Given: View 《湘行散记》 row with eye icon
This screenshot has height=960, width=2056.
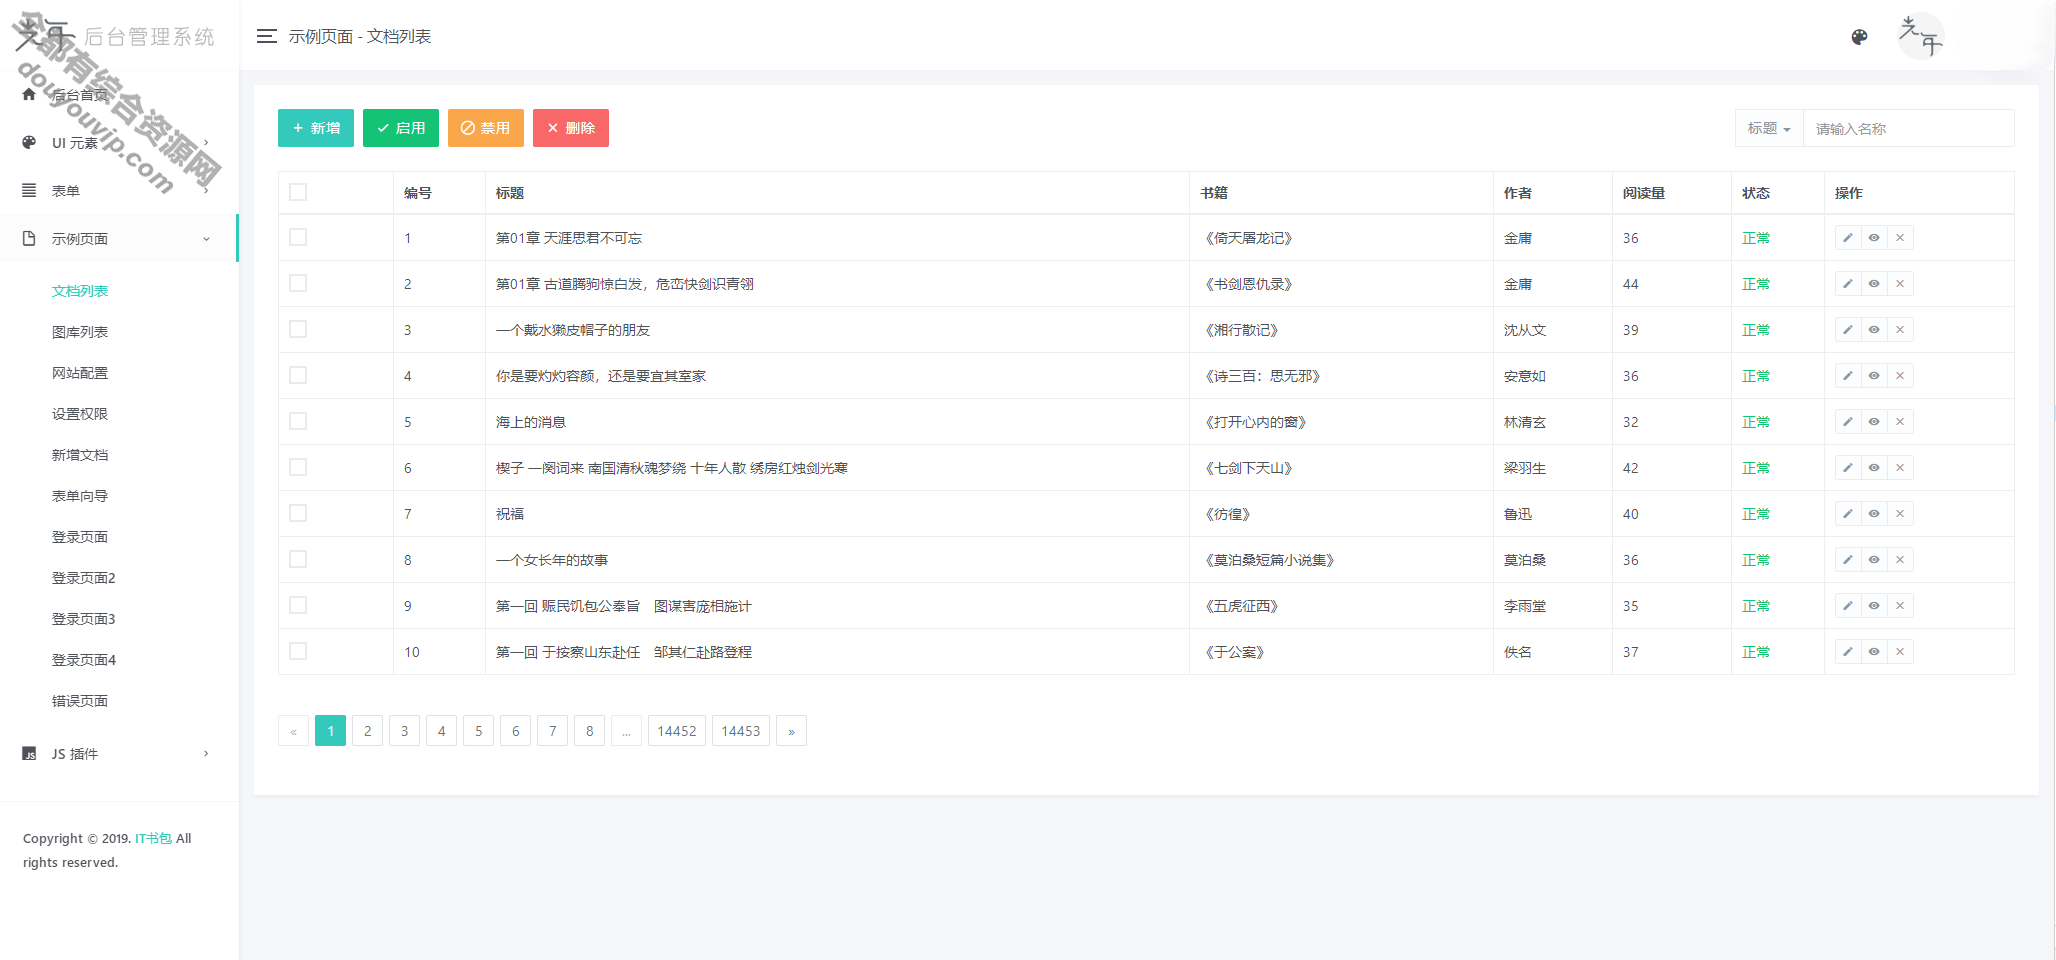Looking at the screenshot, I should coord(1874,330).
